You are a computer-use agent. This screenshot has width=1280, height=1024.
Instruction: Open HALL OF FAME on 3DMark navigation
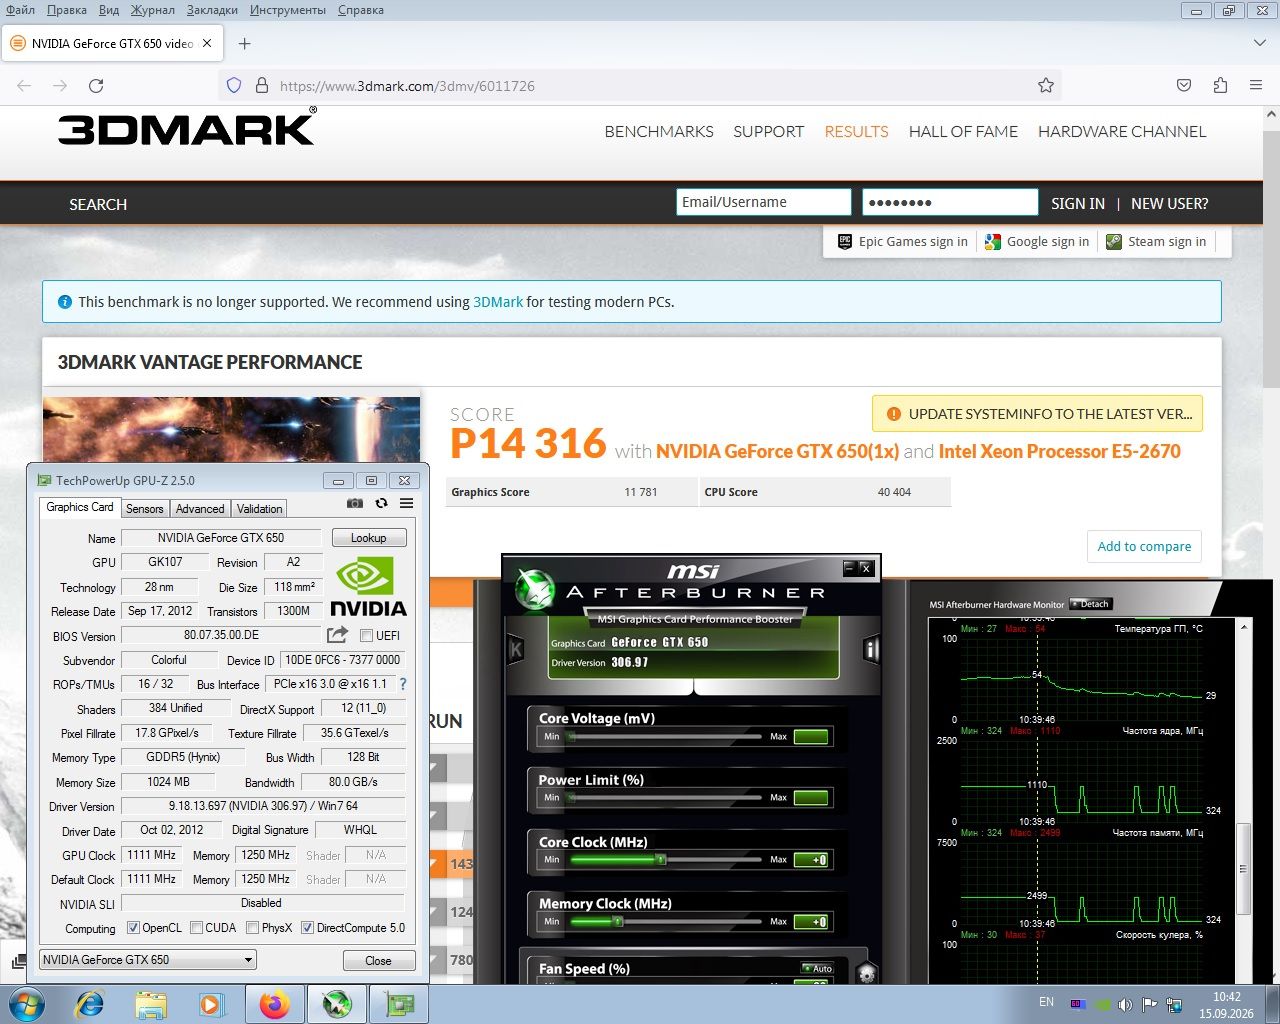(963, 132)
